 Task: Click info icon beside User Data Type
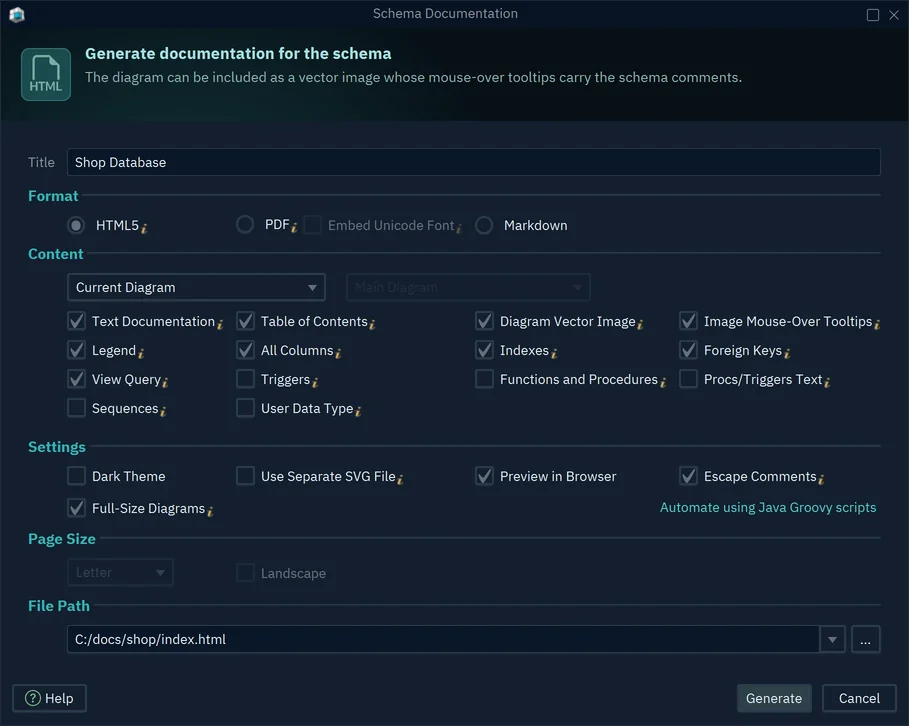click(358, 411)
